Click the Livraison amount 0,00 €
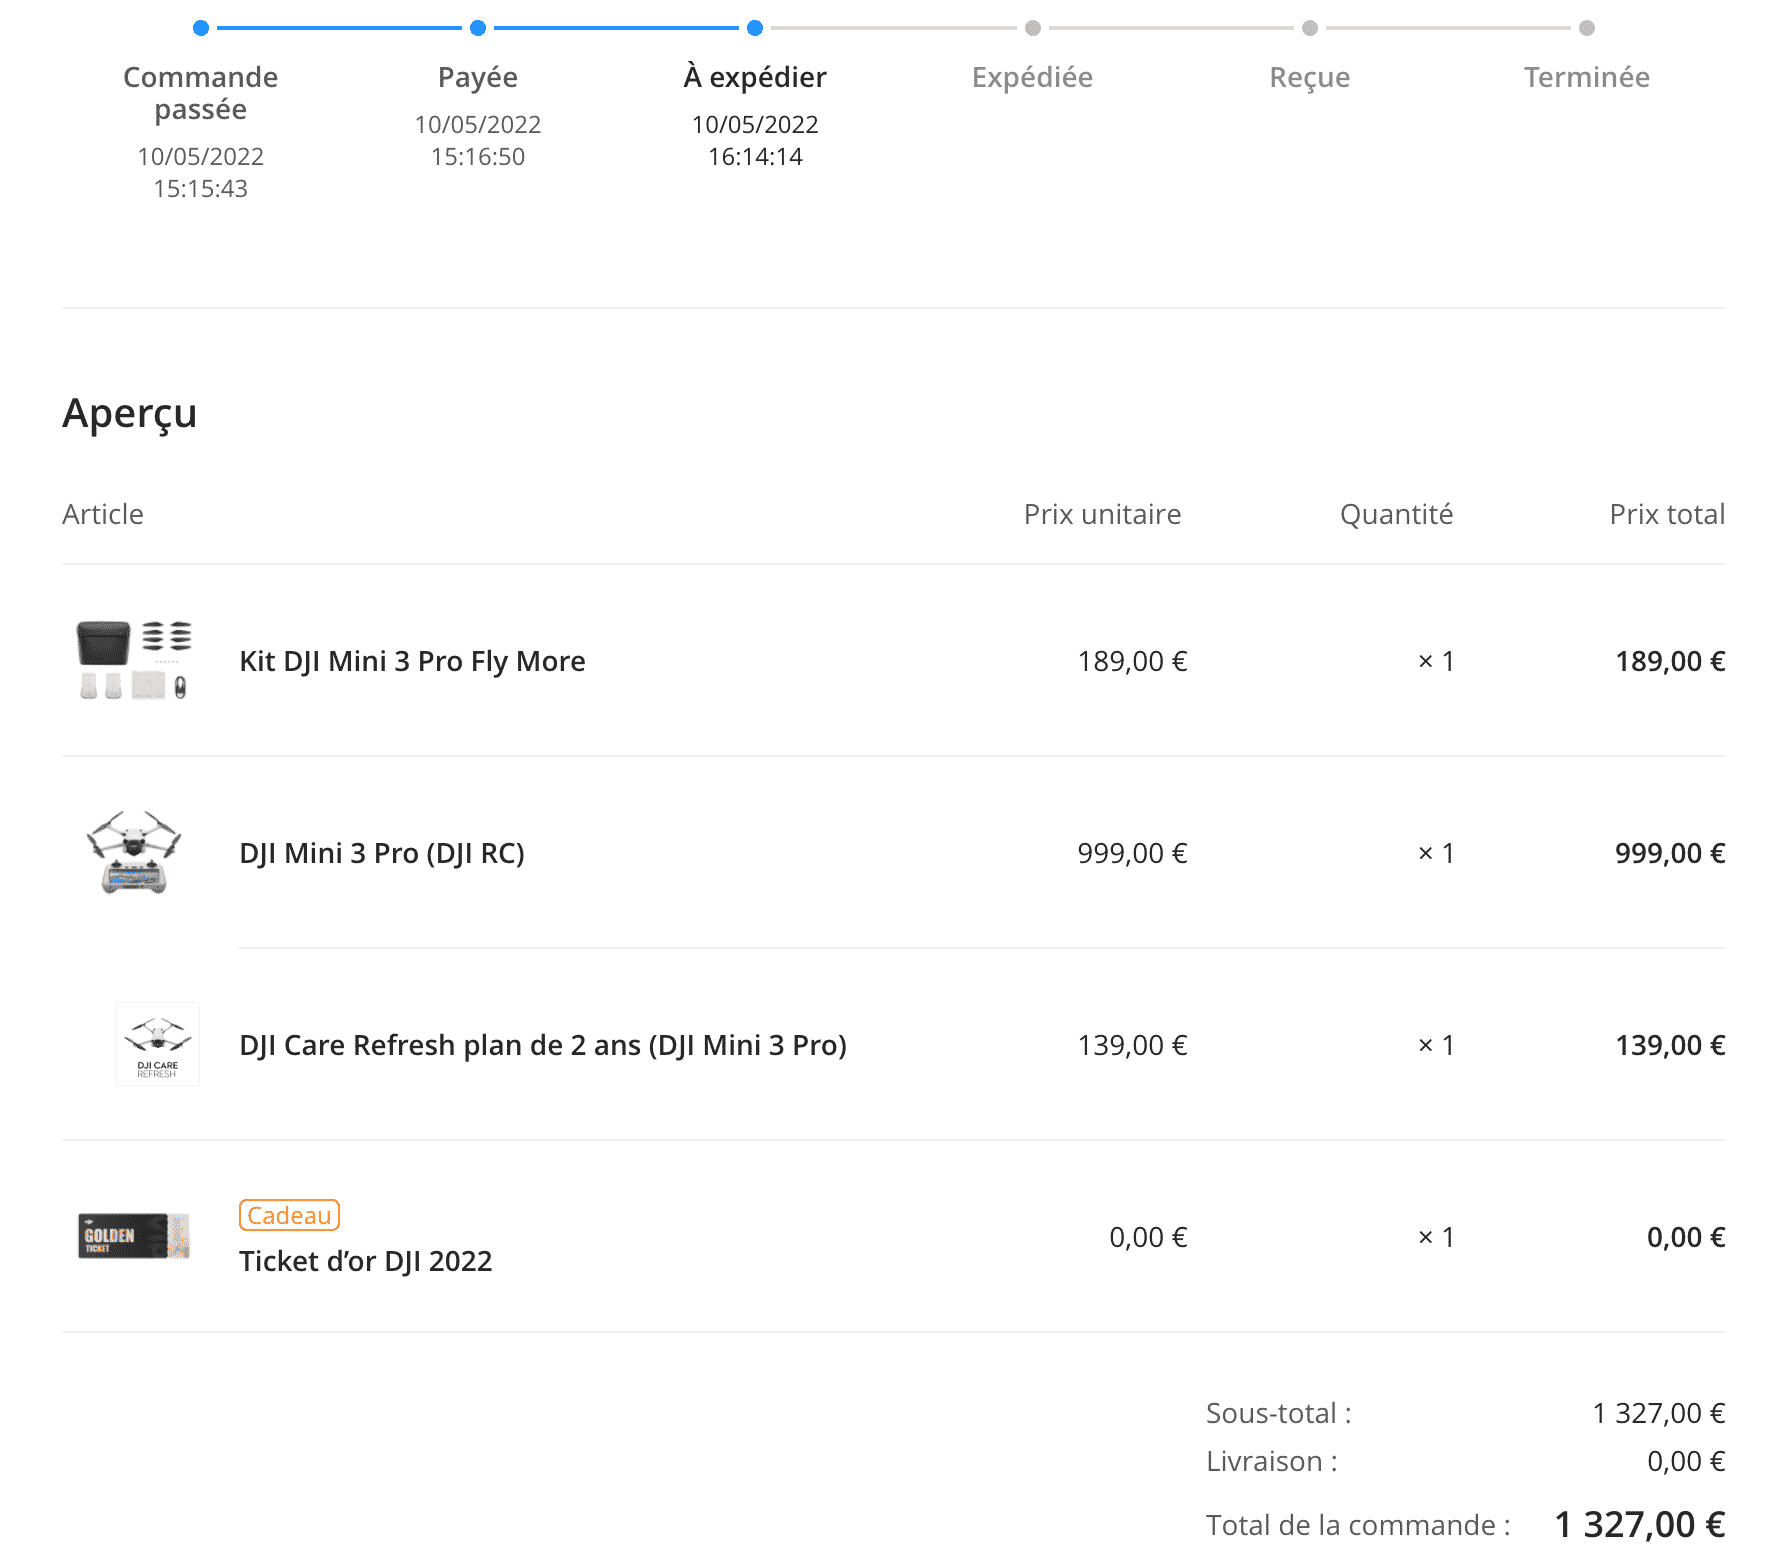 [x=1686, y=1461]
